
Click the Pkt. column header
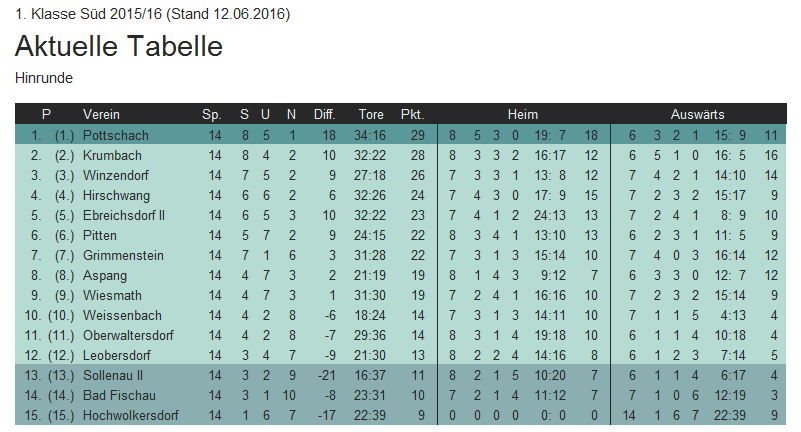pyautogui.click(x=412, y=114)
